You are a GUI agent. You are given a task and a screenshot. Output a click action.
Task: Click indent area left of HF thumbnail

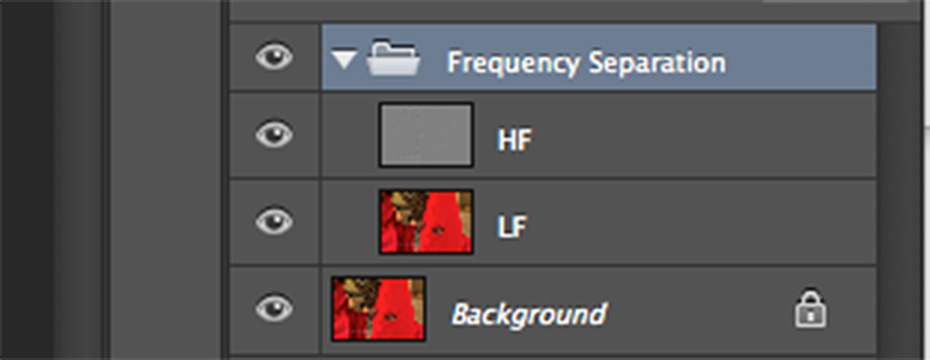click(350, 135)
